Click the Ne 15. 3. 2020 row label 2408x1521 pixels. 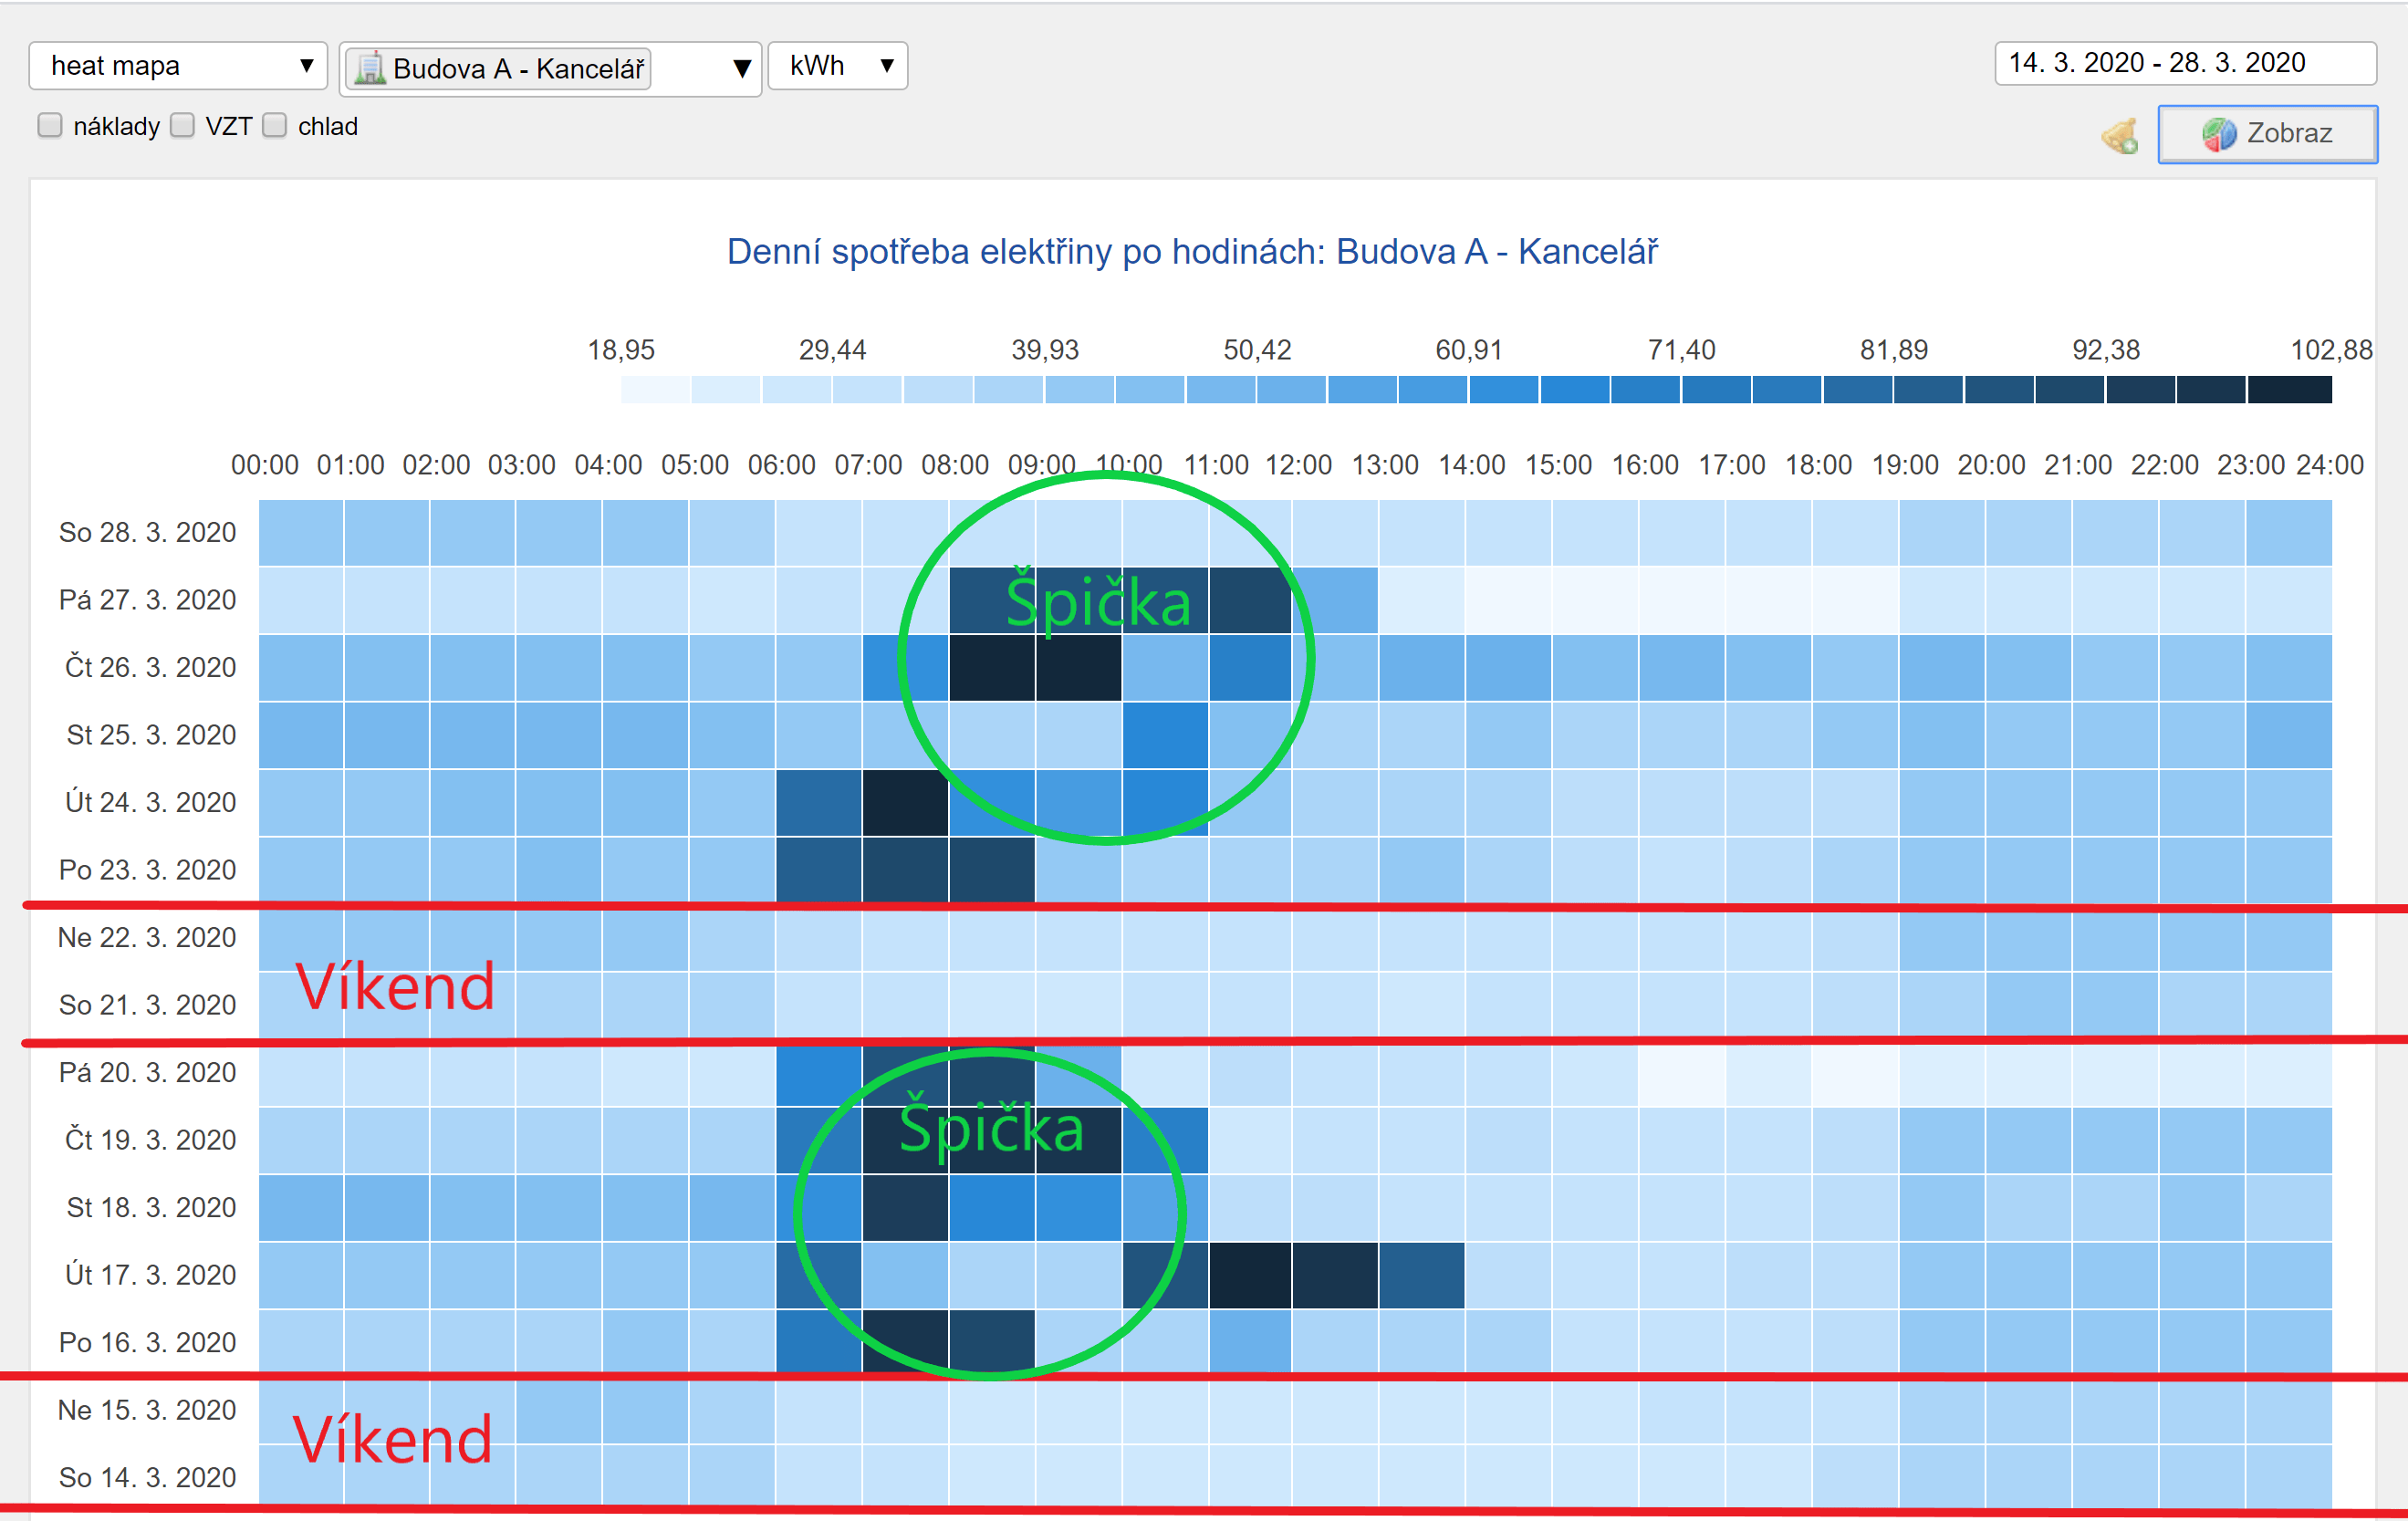click(x=147, y=1410)
